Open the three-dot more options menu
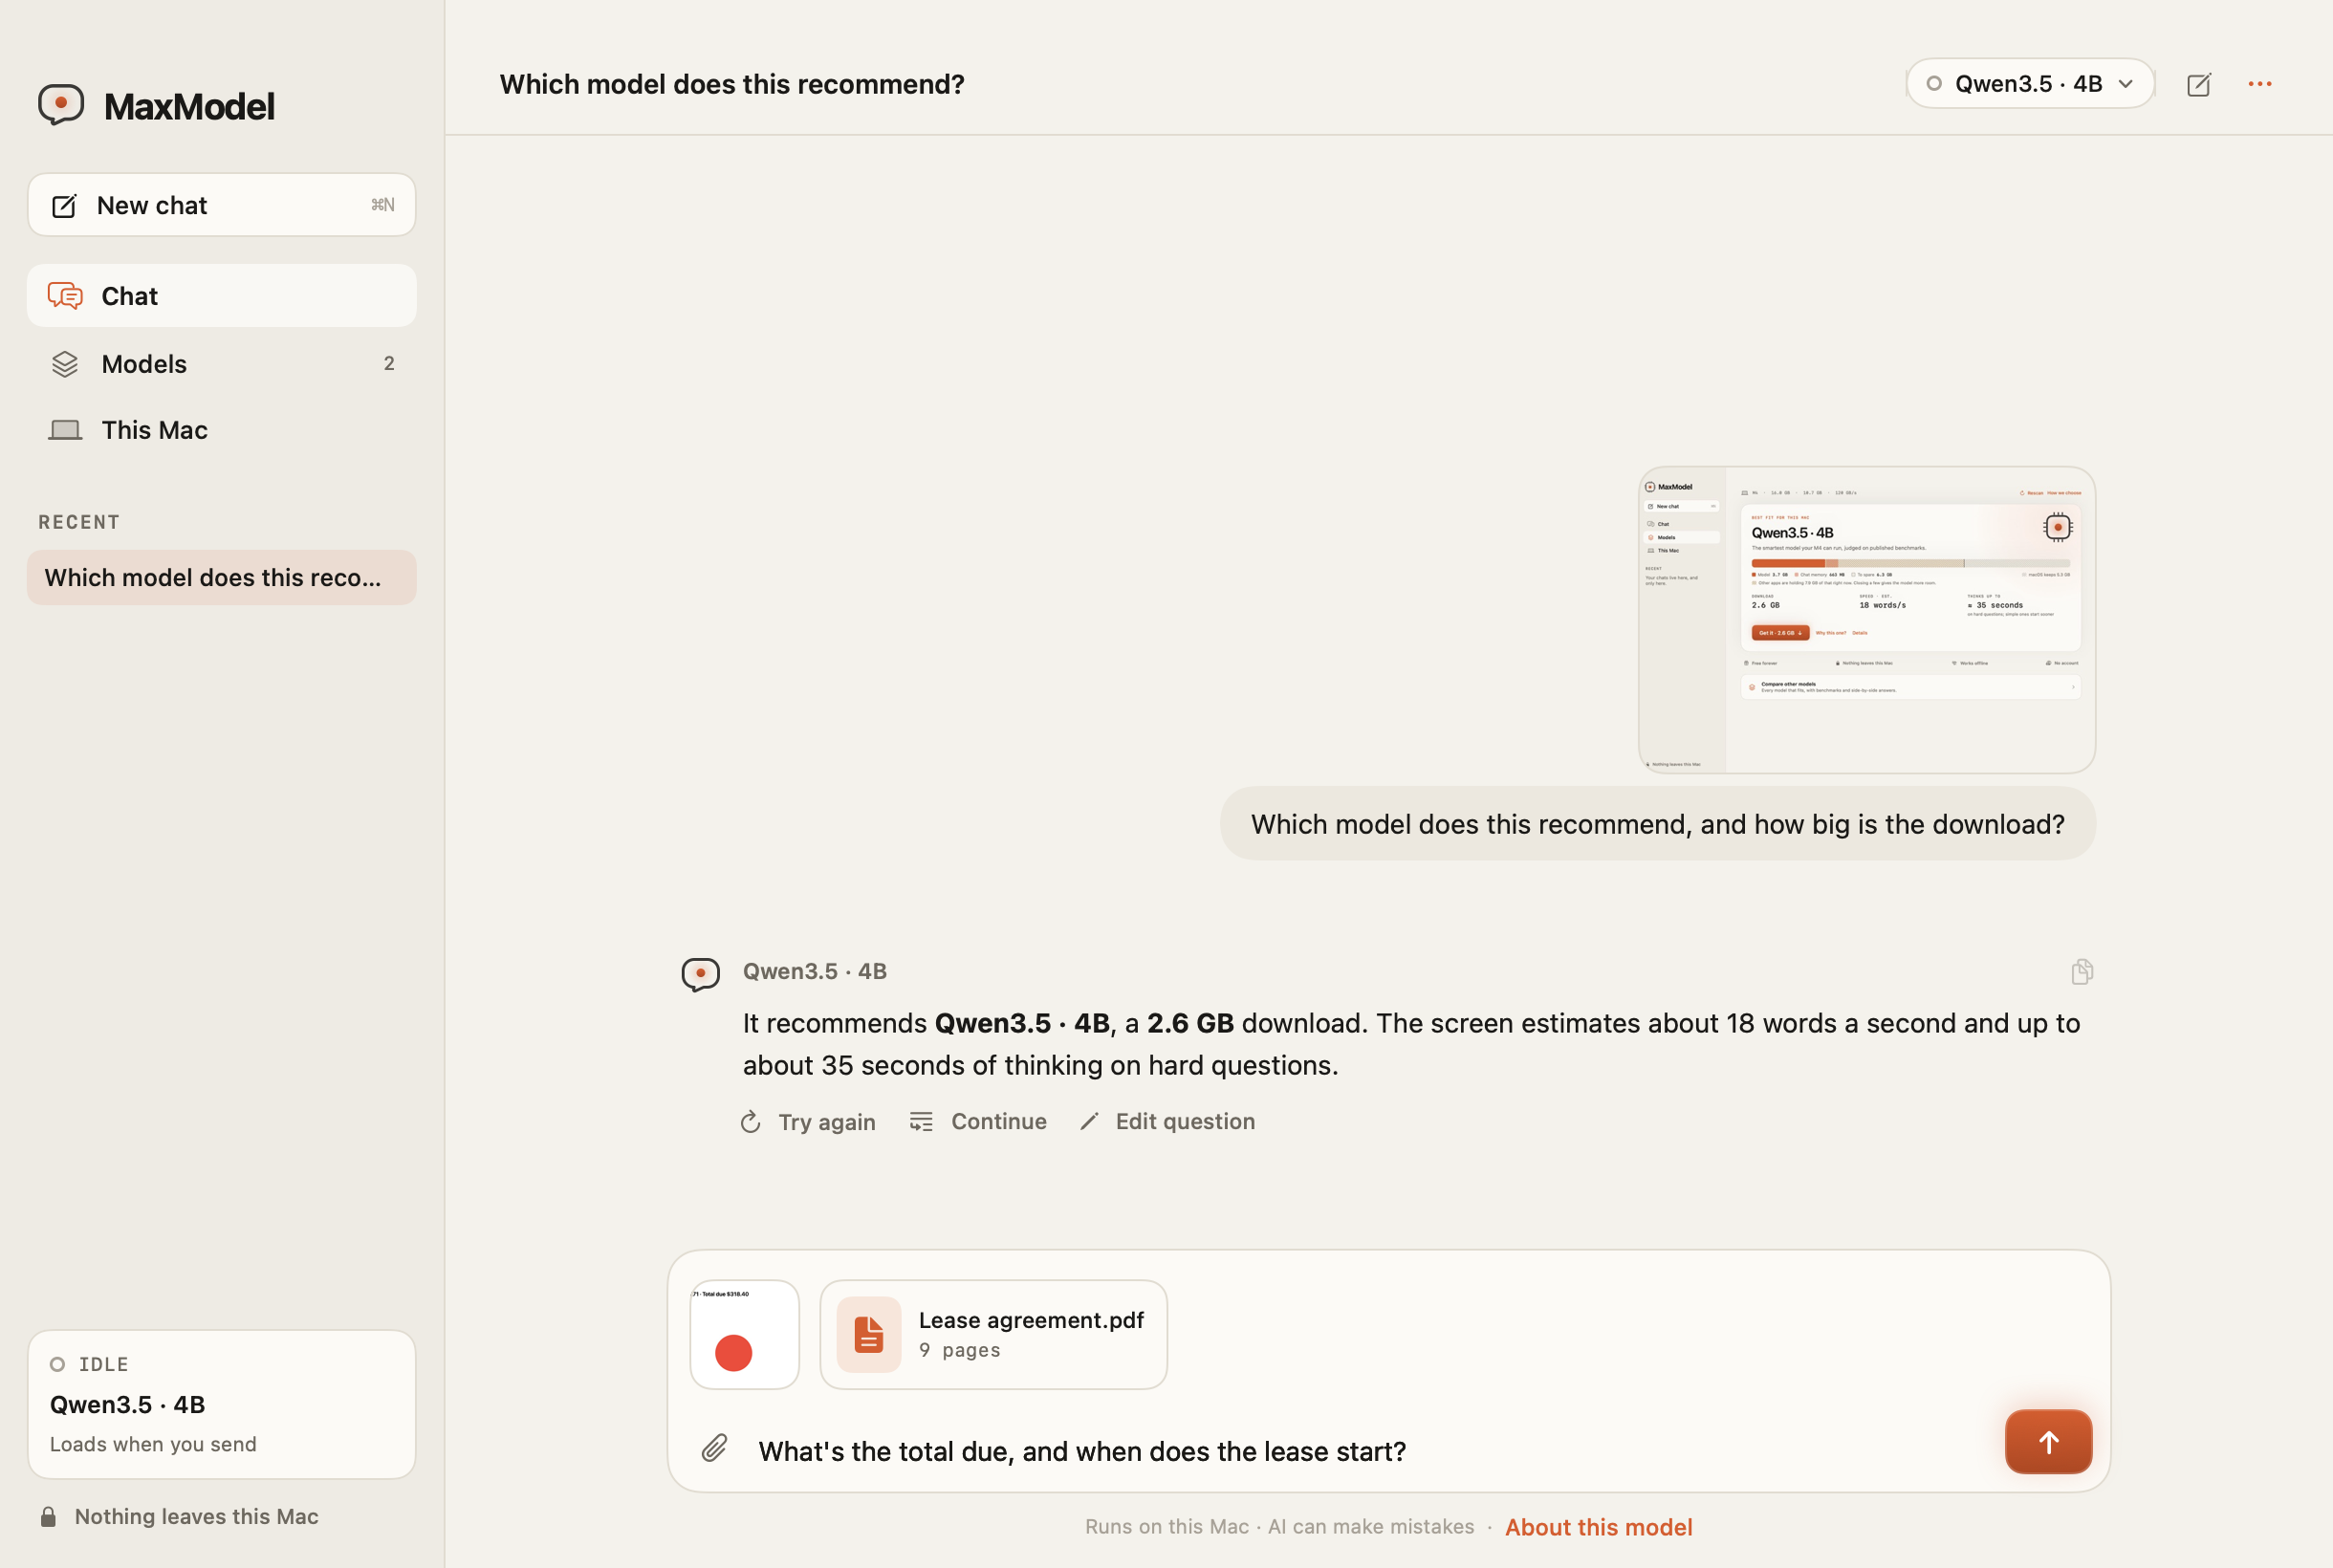Image resolution: width=2333 pixels, height=1568 pixels. (2260, 84)
